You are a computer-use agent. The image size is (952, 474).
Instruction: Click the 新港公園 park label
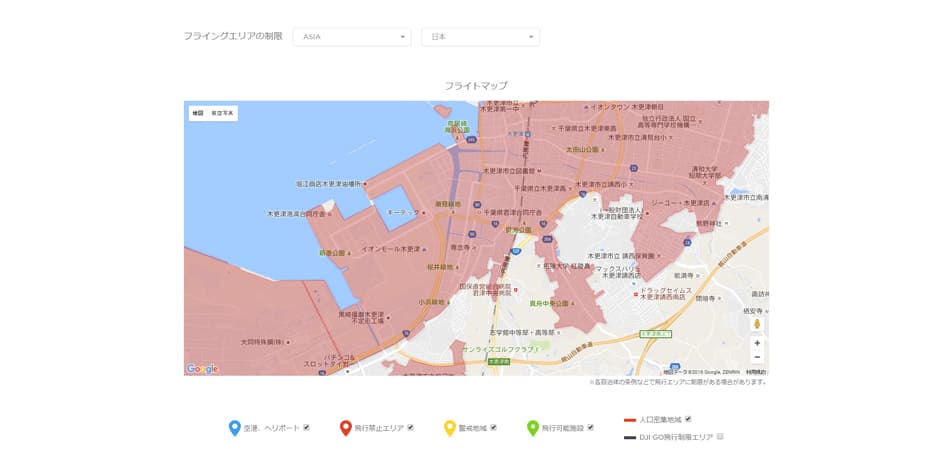point(332,252)
